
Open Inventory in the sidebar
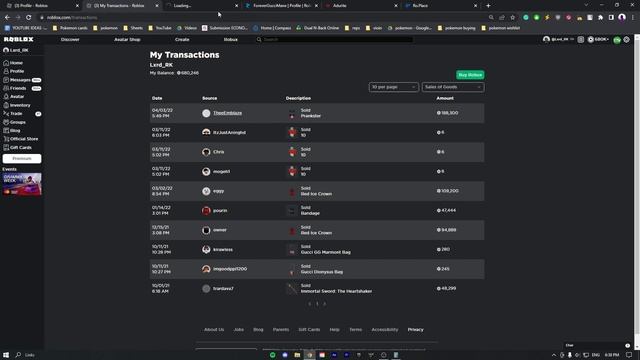(17, 105)
